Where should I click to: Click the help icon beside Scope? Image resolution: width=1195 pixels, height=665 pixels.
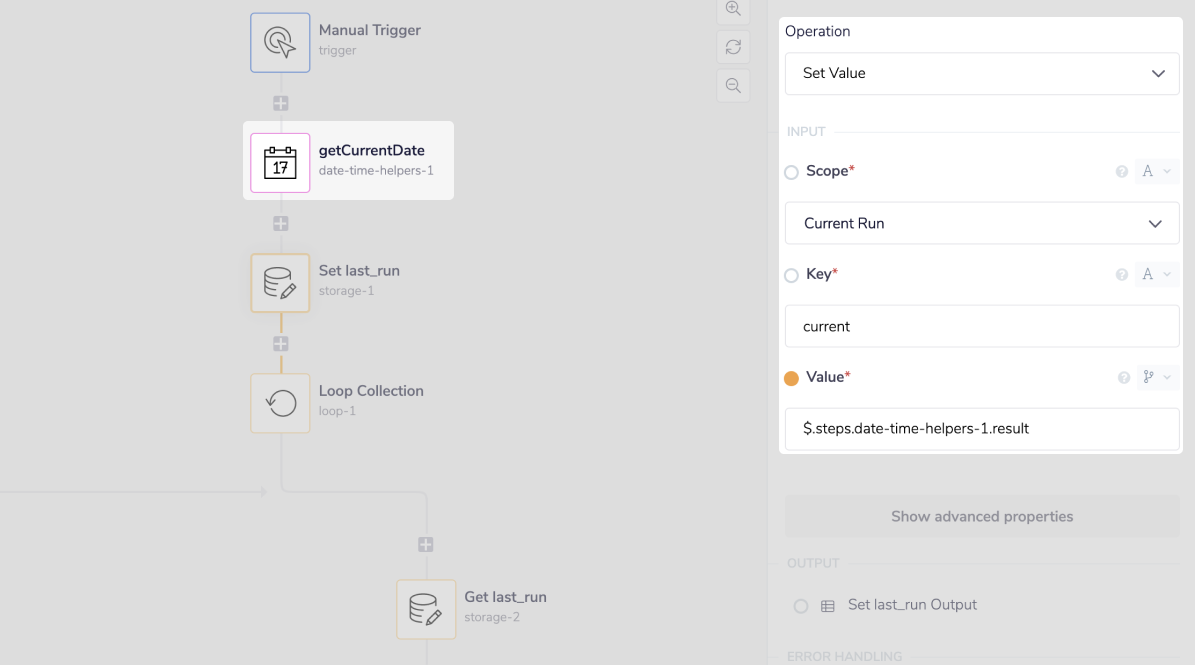1122,172
